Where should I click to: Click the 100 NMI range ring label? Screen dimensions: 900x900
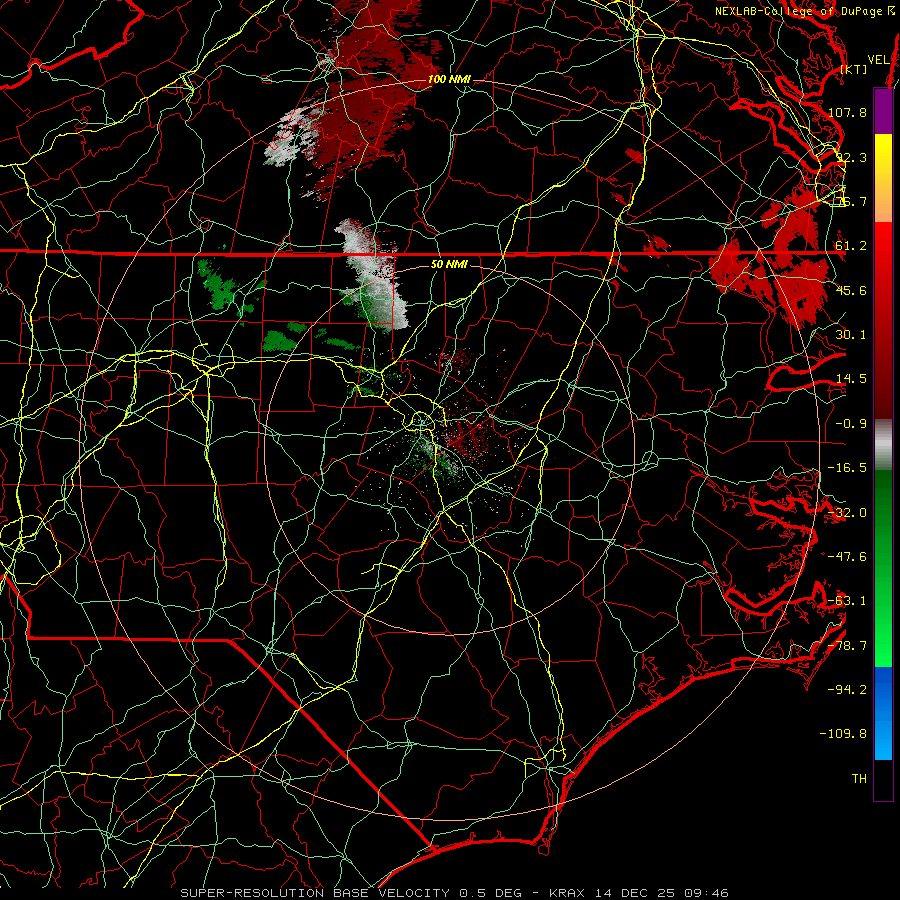(449, 79)
